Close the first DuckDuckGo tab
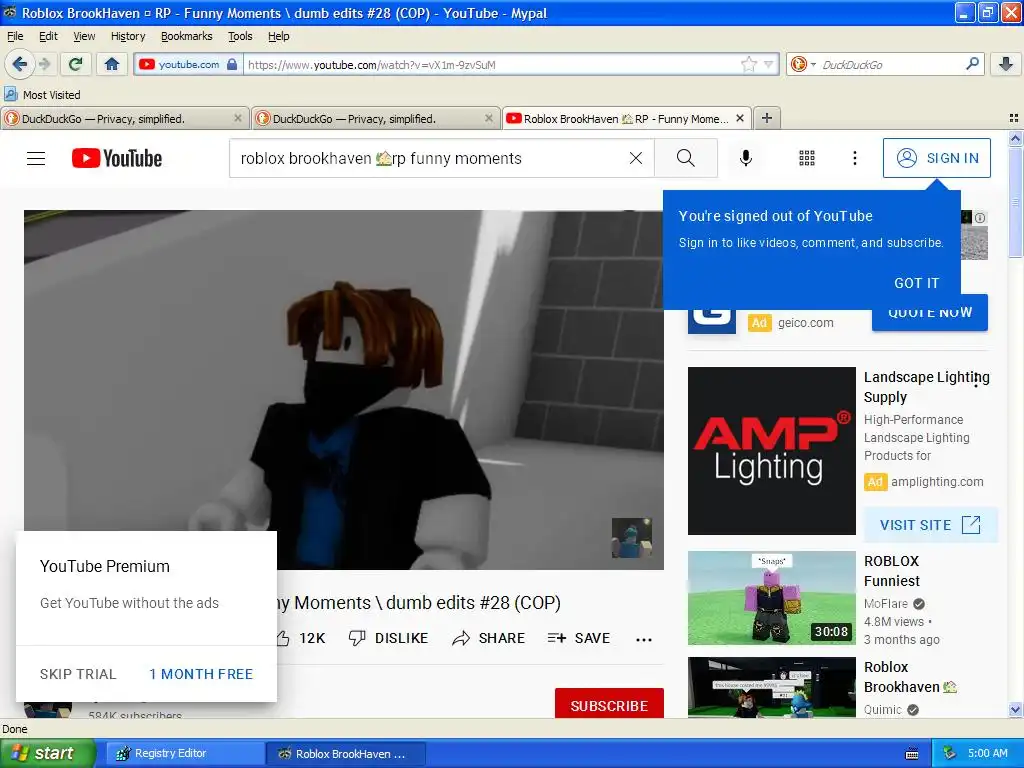Screen dimensions: 1024x768 (238, 118)
